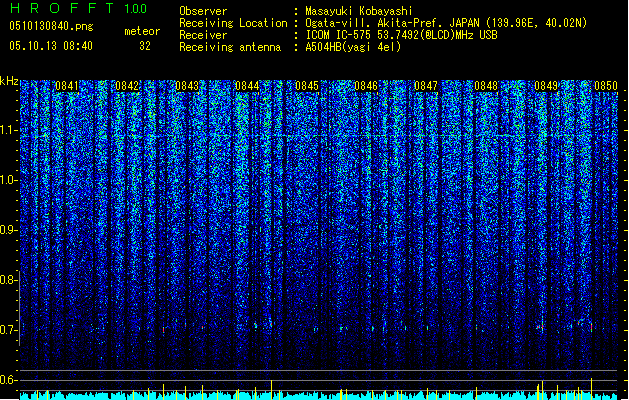Click the 0847 time marker
This screenshot has width=629, height=400.
point(426,86)
